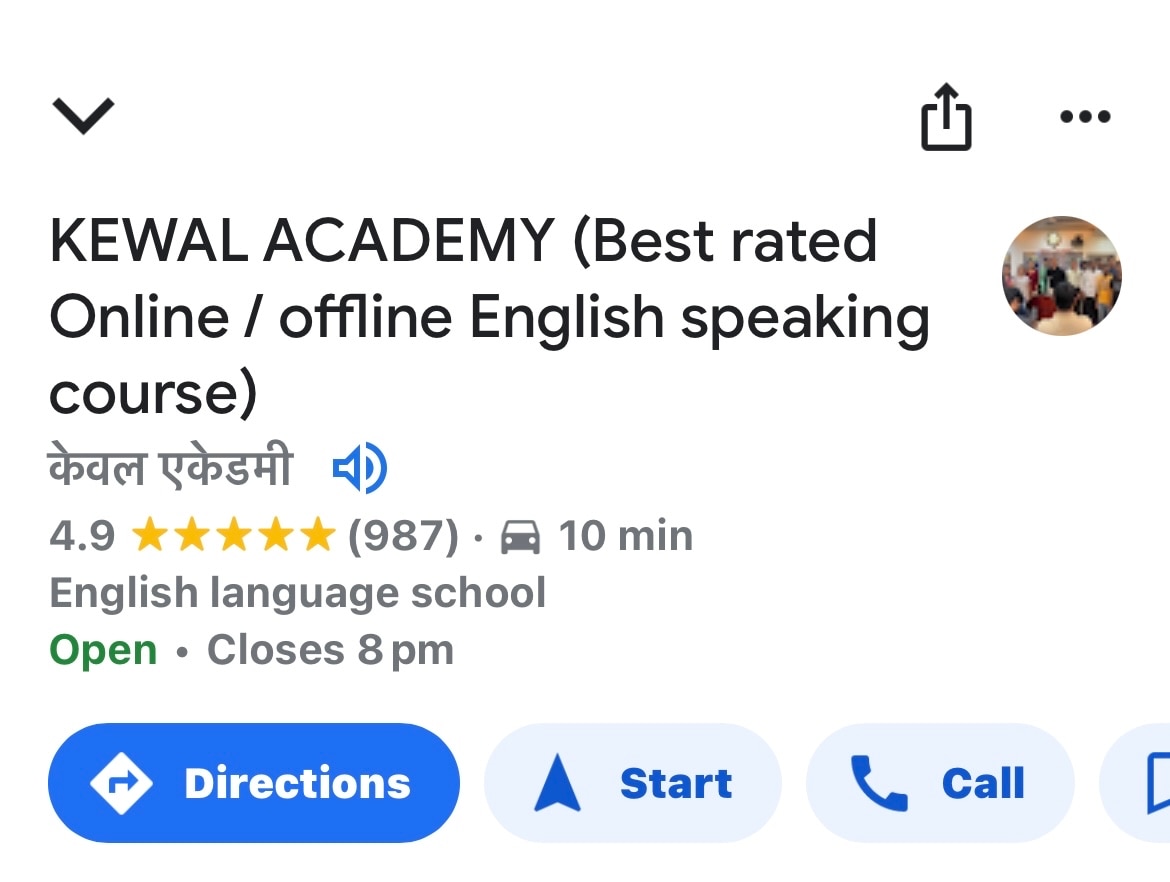Tap the car travel-mode icon
The width and height of the screenshot is (1170, 882).
[520, 537]
